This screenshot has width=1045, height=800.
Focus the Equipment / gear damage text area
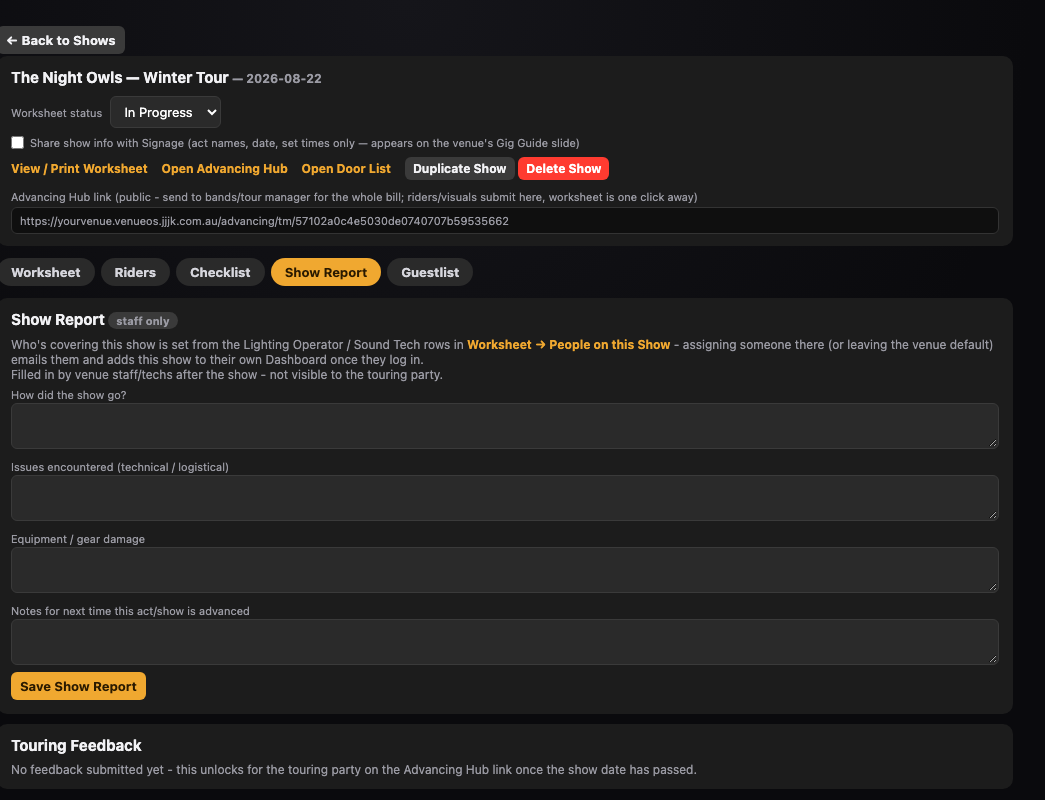pyautogui.click(x=505, y=570)
